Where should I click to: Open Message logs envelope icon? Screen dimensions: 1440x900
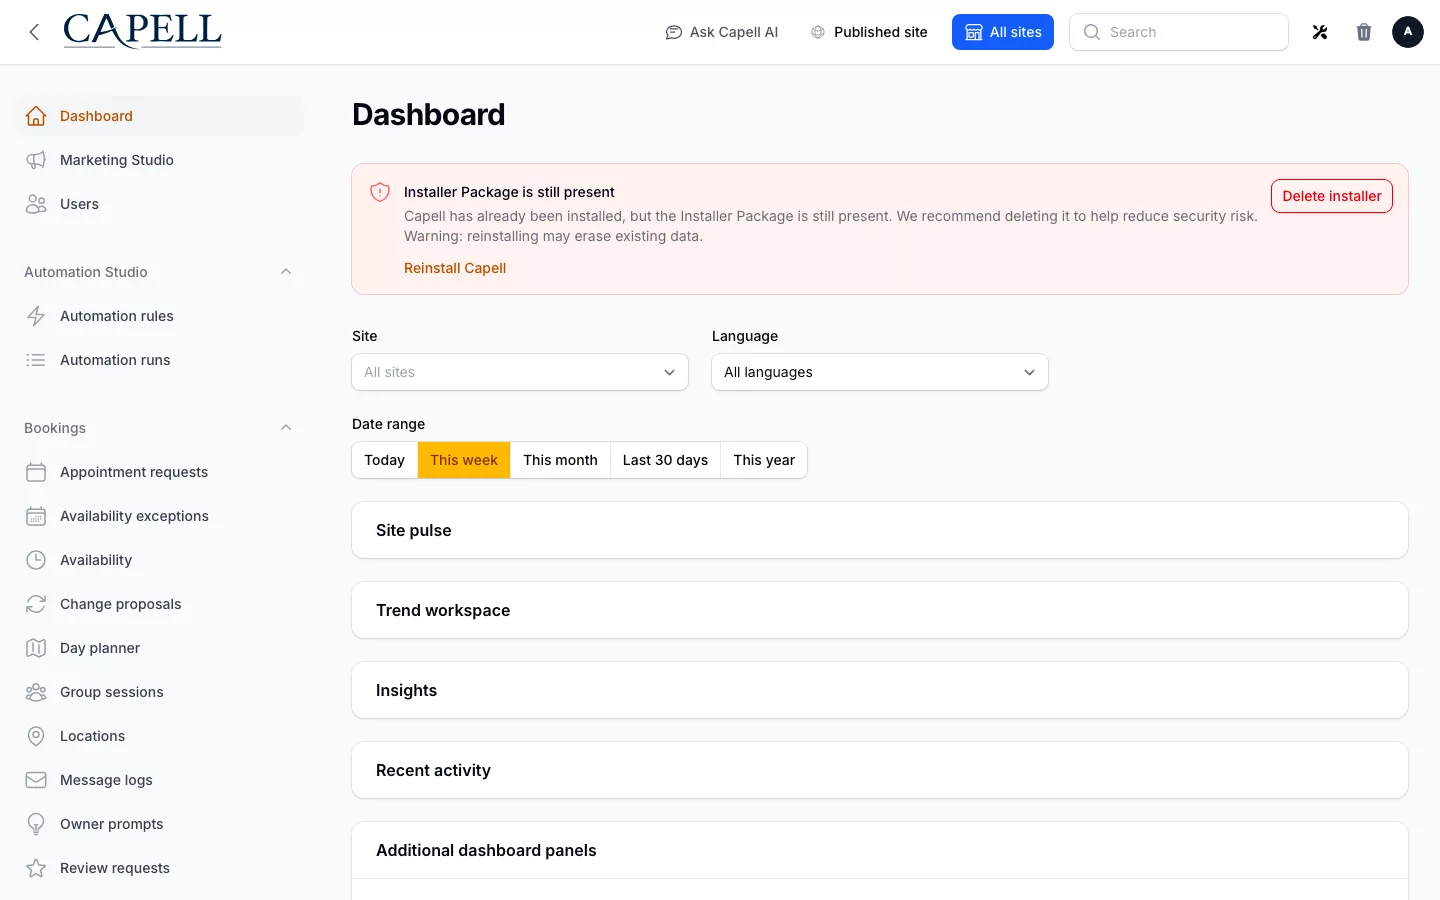(x=36, y=780)
